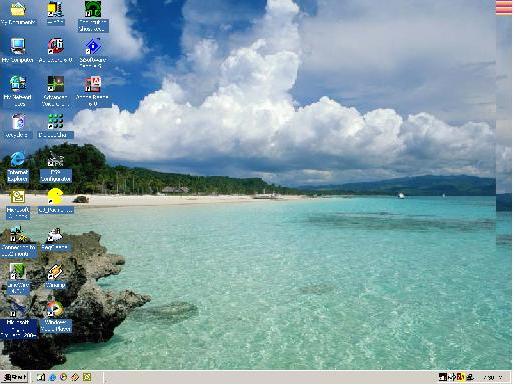Click the clock in the system tray
Screen dimensions: 515x388
tap(493, 378)
